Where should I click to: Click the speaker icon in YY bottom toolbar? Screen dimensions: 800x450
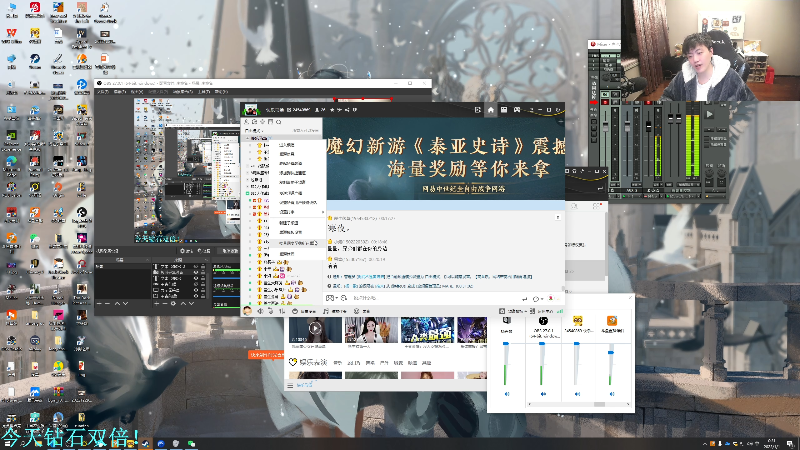[260, 311]
